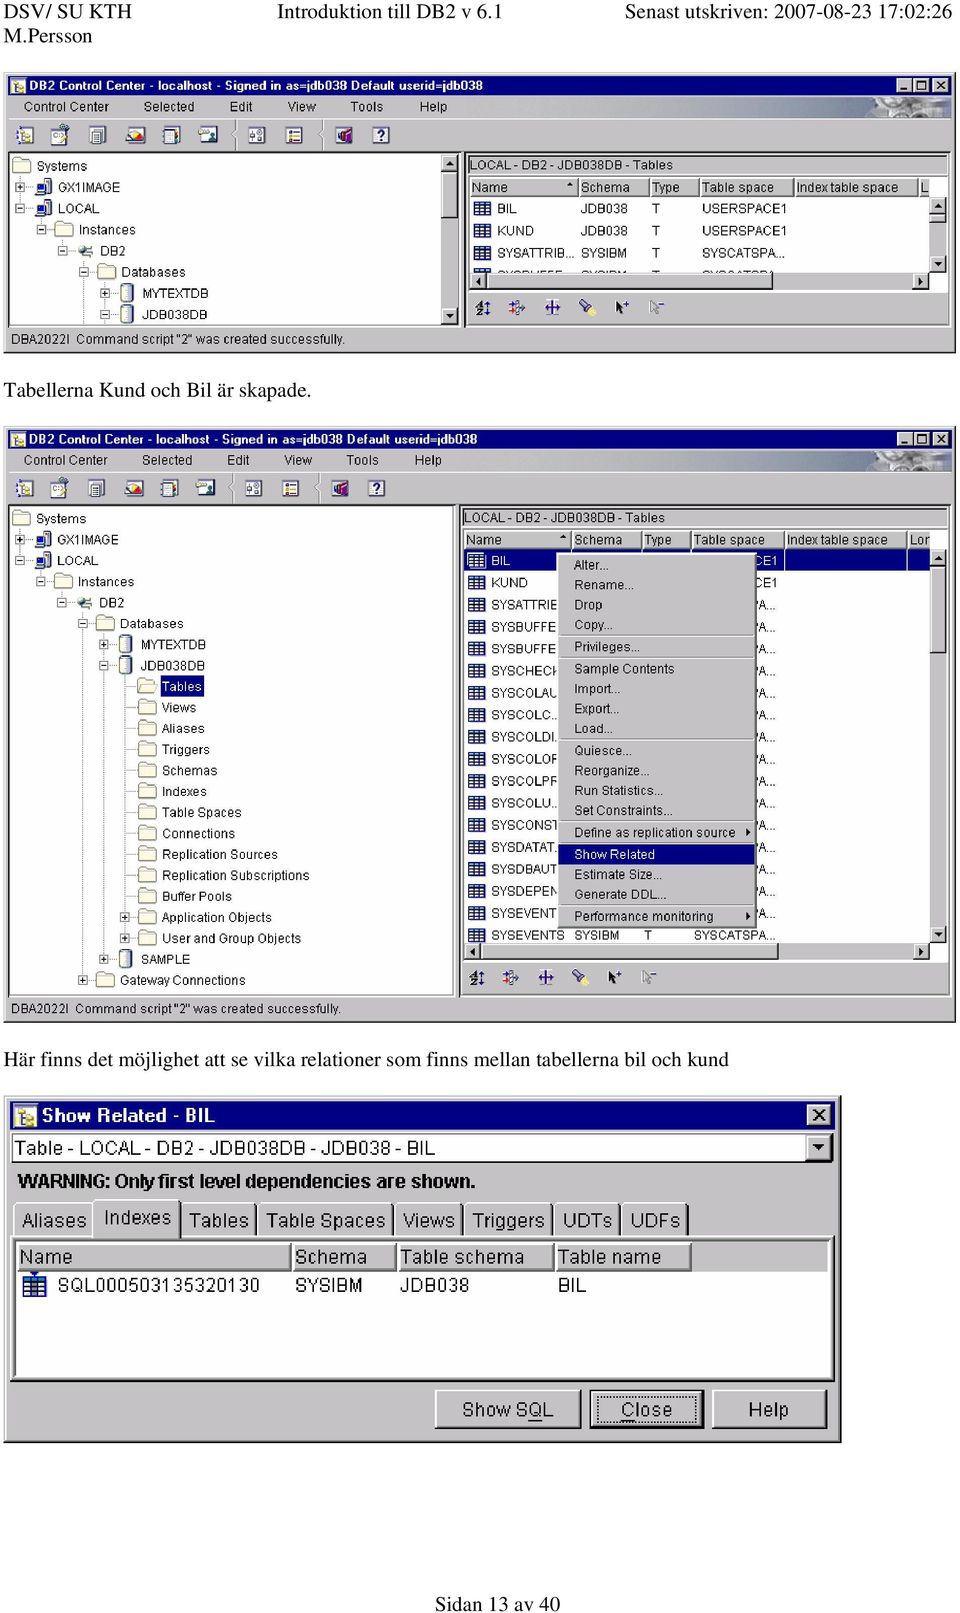Click the Table schema column header
The width and height of the screenshot is (960, 1613).
coord(476,1256)
